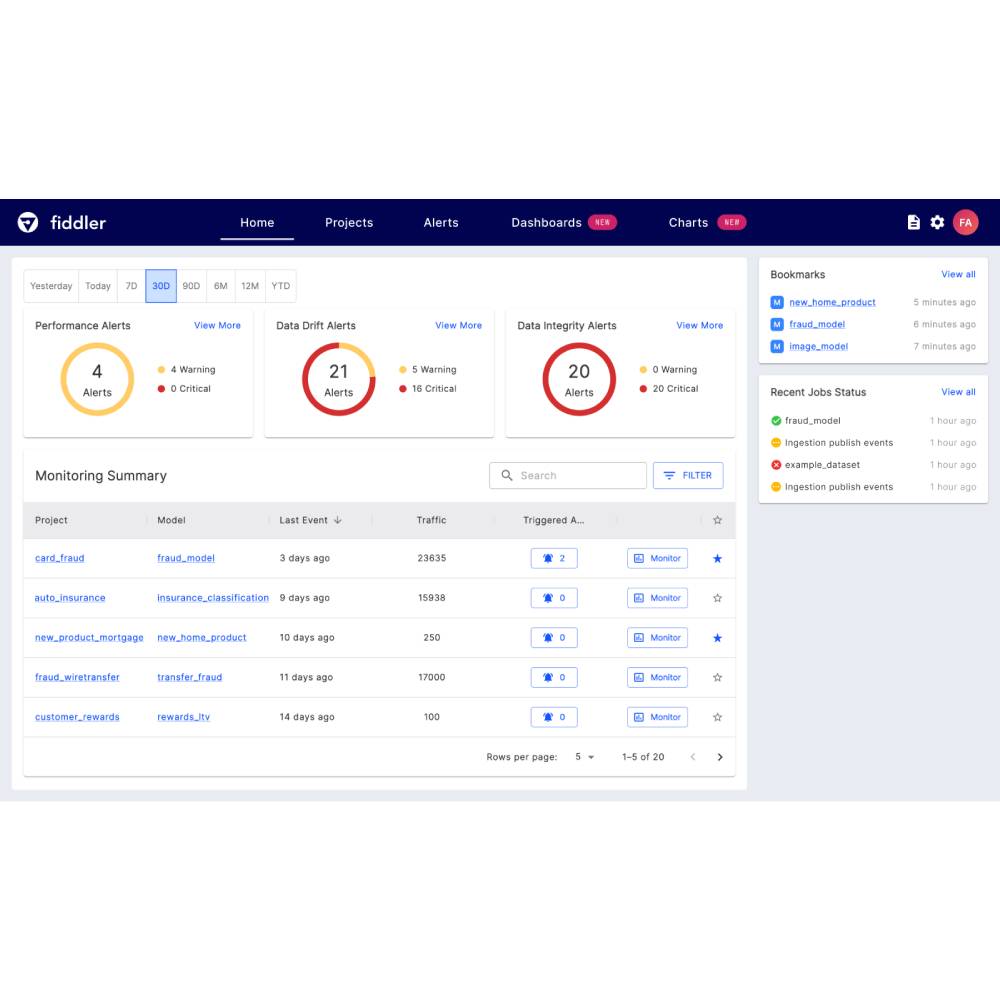Open the Dashboards menu item

click(546, 222)
